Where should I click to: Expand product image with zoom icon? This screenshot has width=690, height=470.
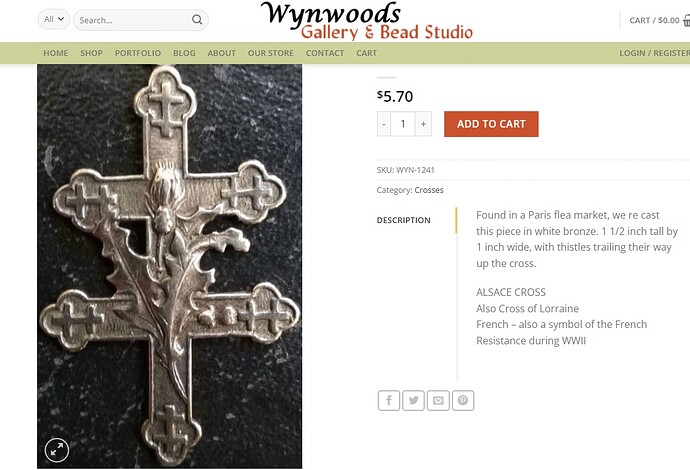pos(57,450)
